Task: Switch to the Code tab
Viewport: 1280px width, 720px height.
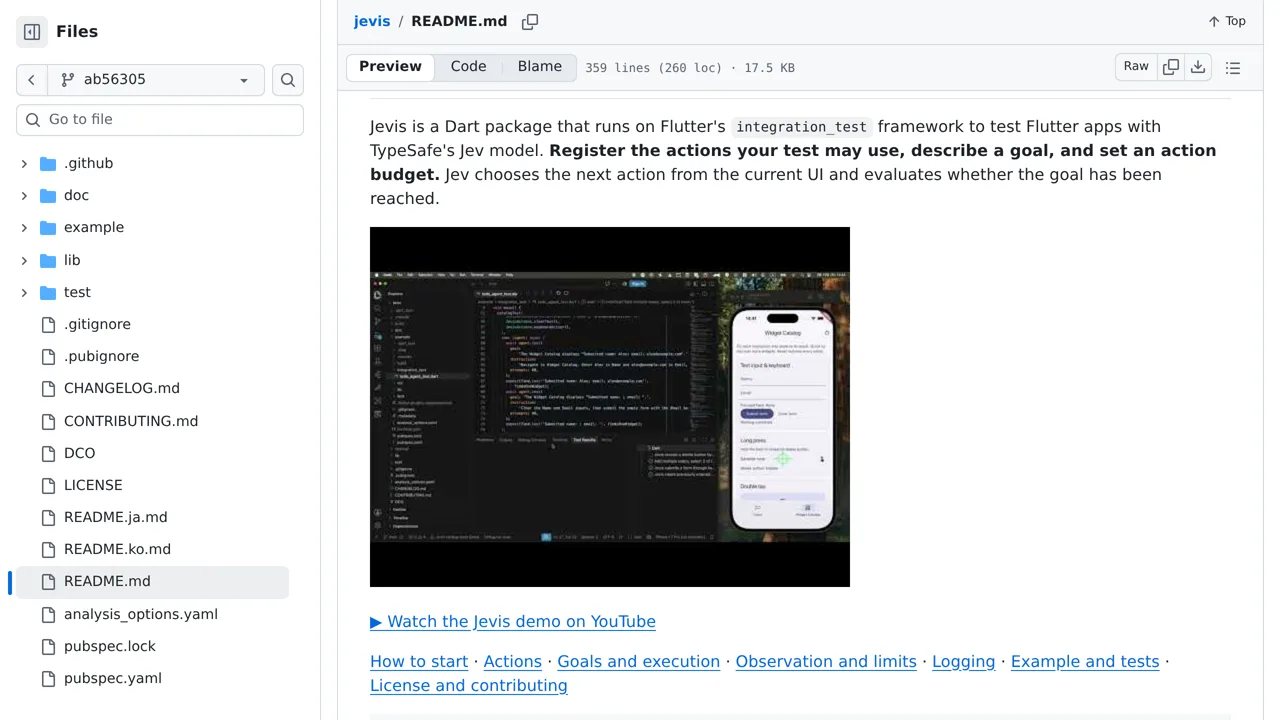Action: 468,67
